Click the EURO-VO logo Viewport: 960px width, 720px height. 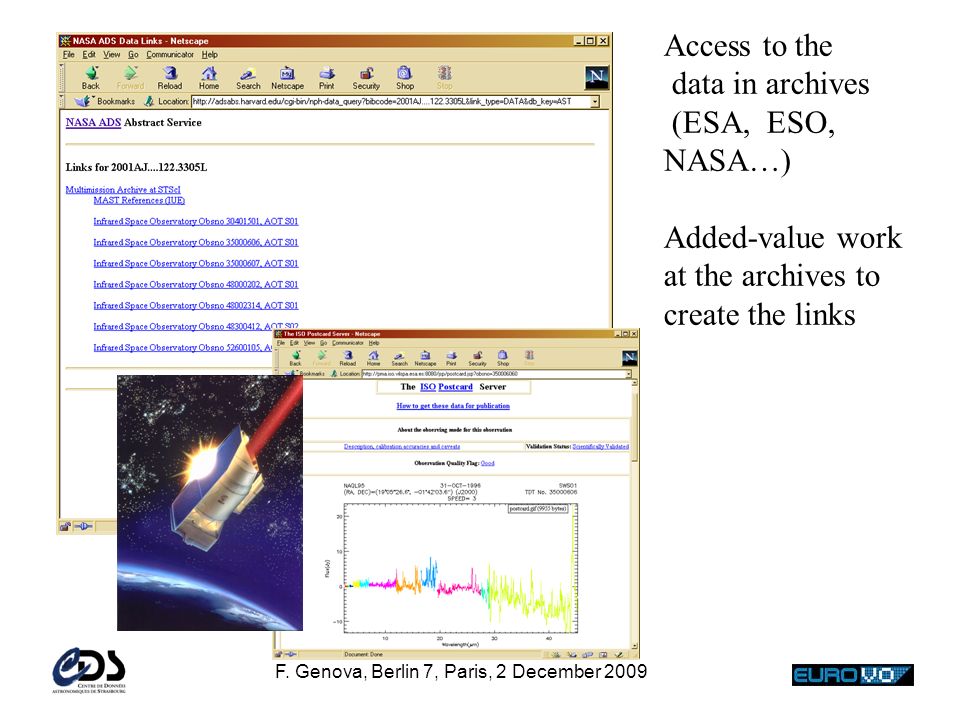[852, 675]
